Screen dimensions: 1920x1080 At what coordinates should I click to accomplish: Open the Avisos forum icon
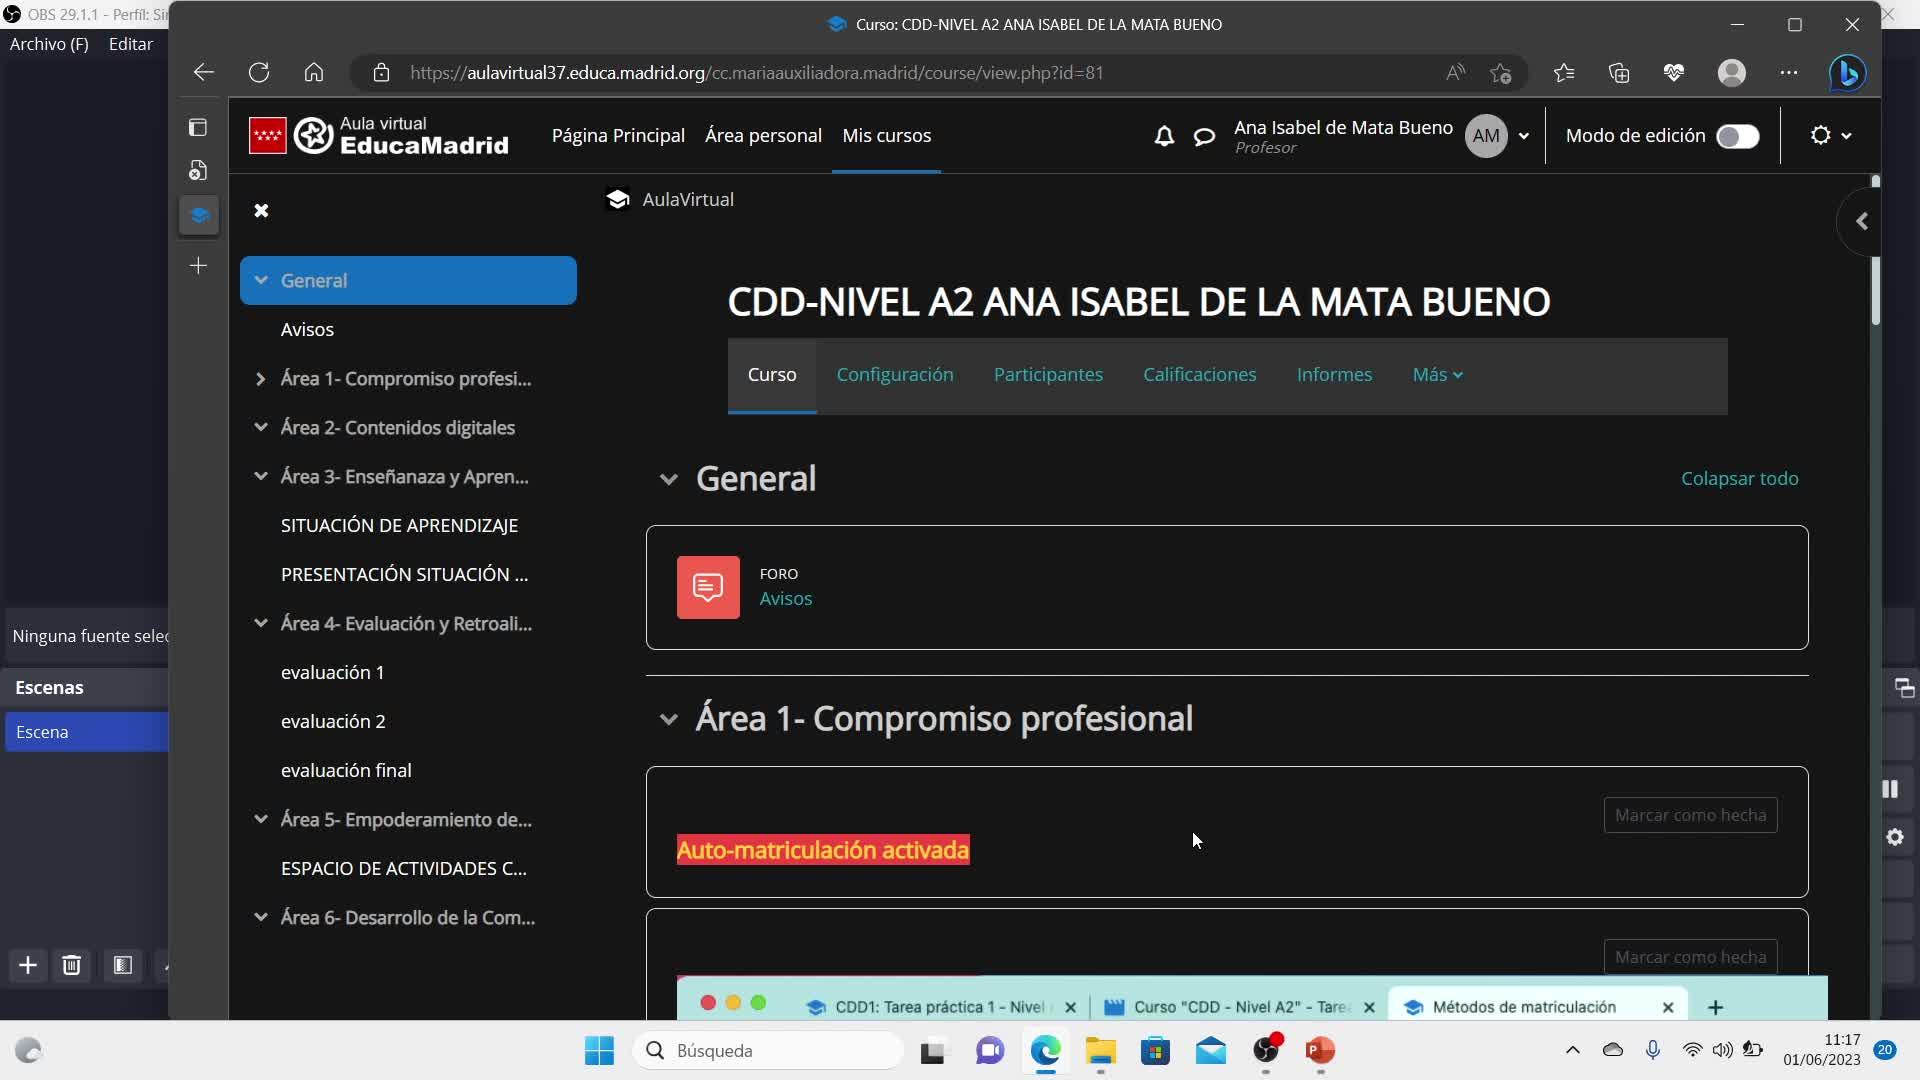point(708,588)
